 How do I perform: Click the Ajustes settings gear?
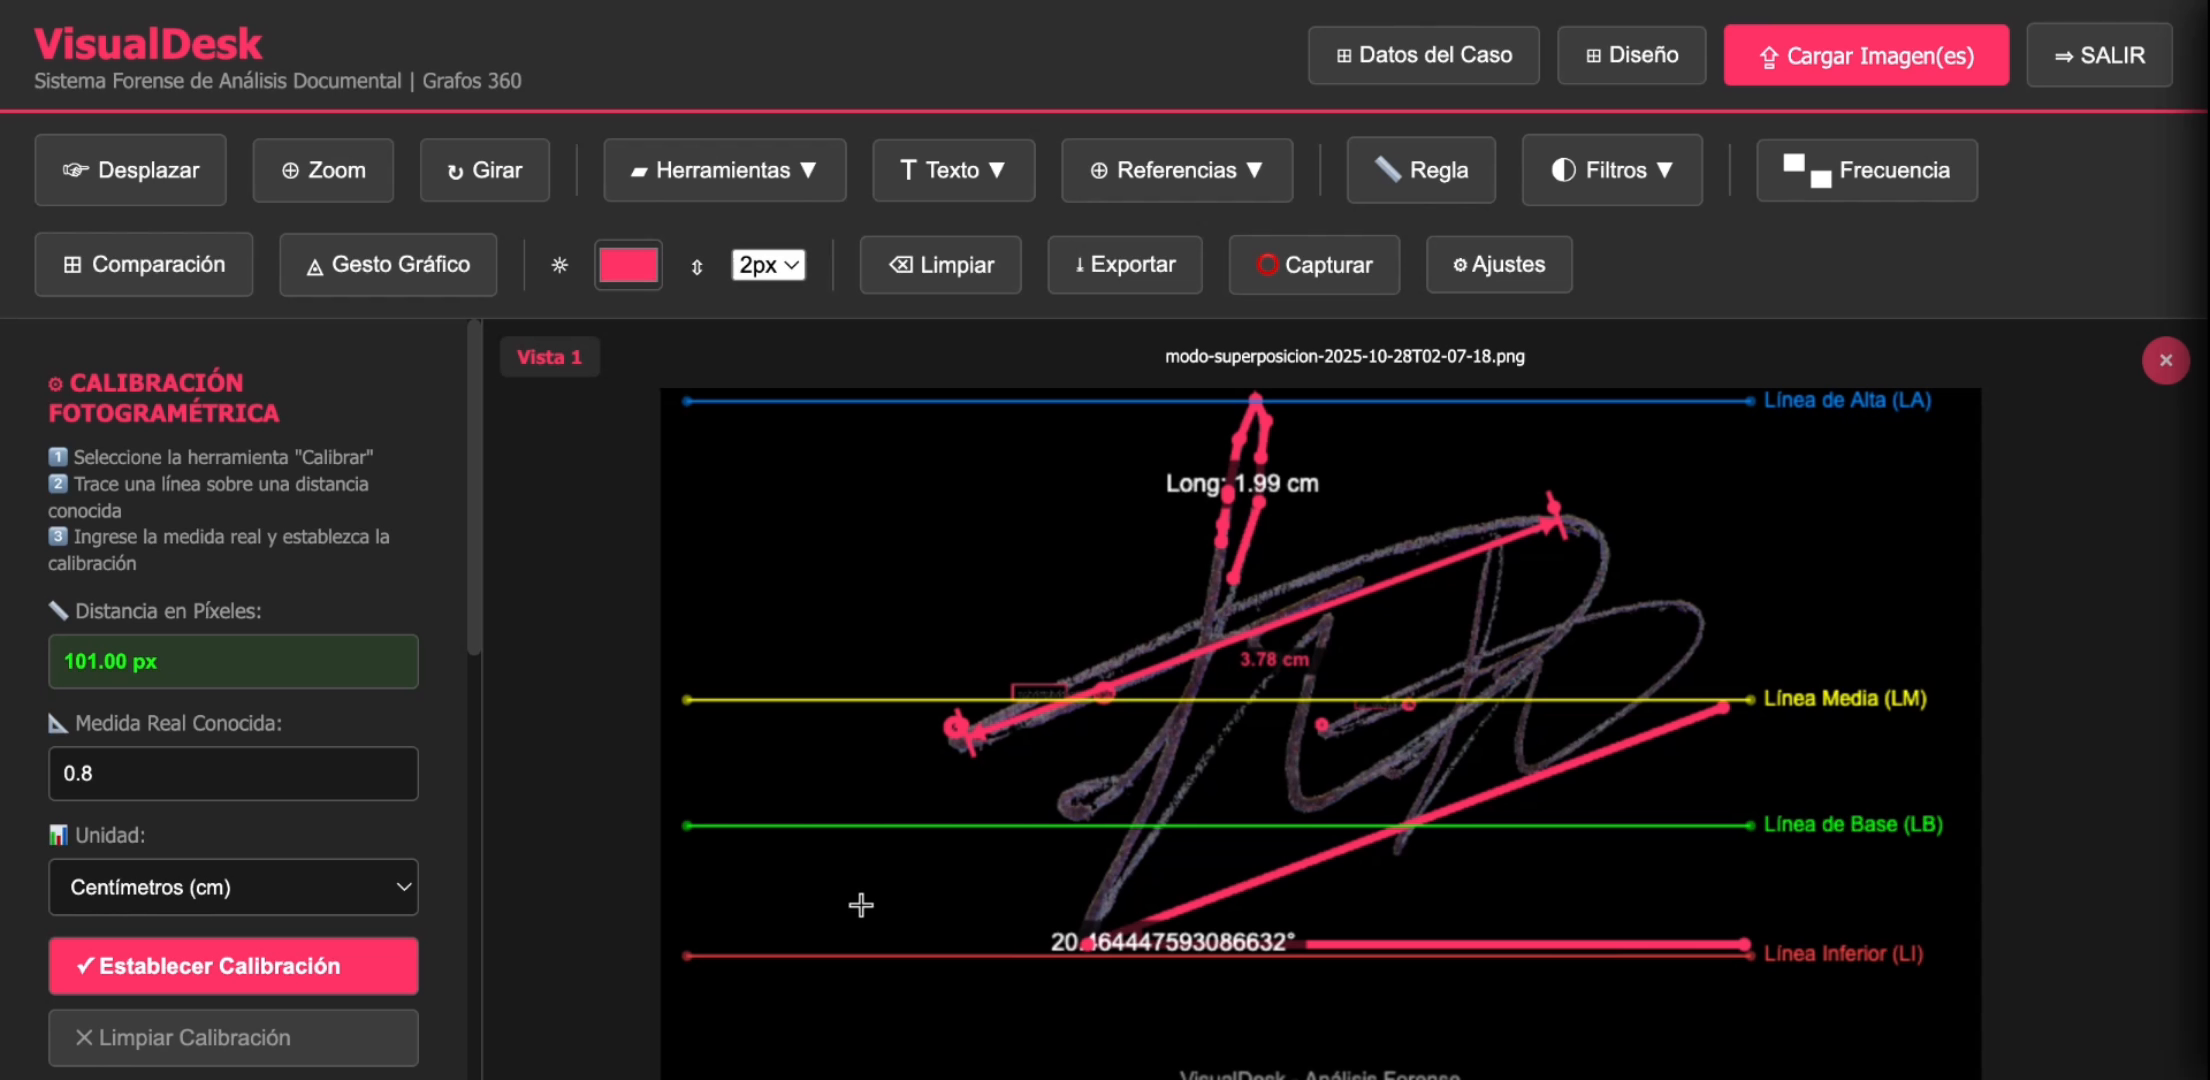pos(1498,265)
